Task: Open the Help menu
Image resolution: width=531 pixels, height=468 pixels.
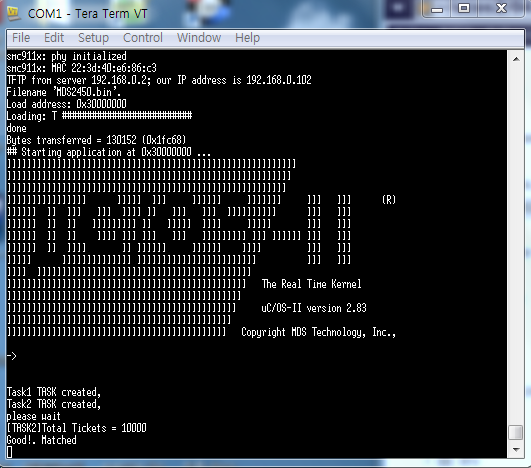Action: point(248,38)
